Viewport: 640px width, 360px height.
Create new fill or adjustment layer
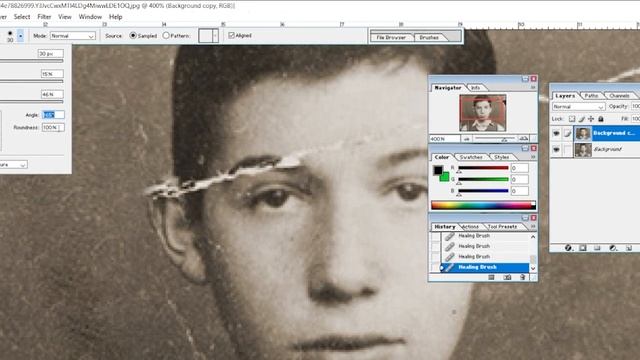(613, 248)
